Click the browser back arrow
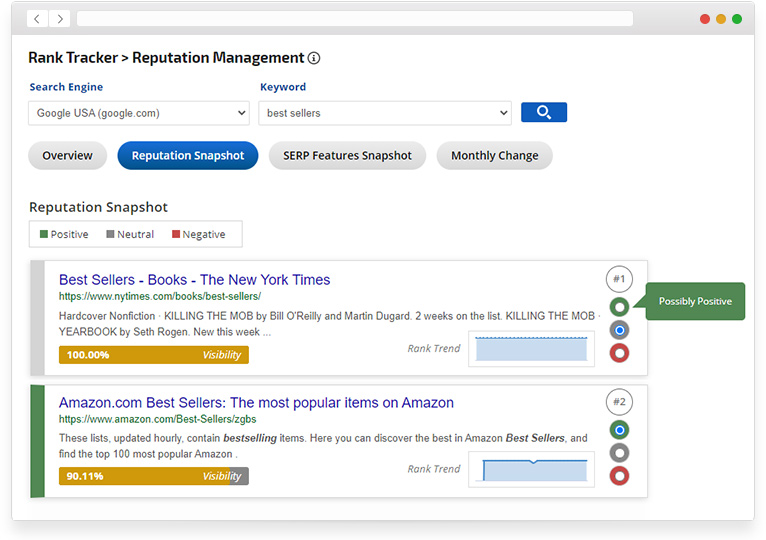The height and width of the screenshot is (540, 766). [37, 19]
